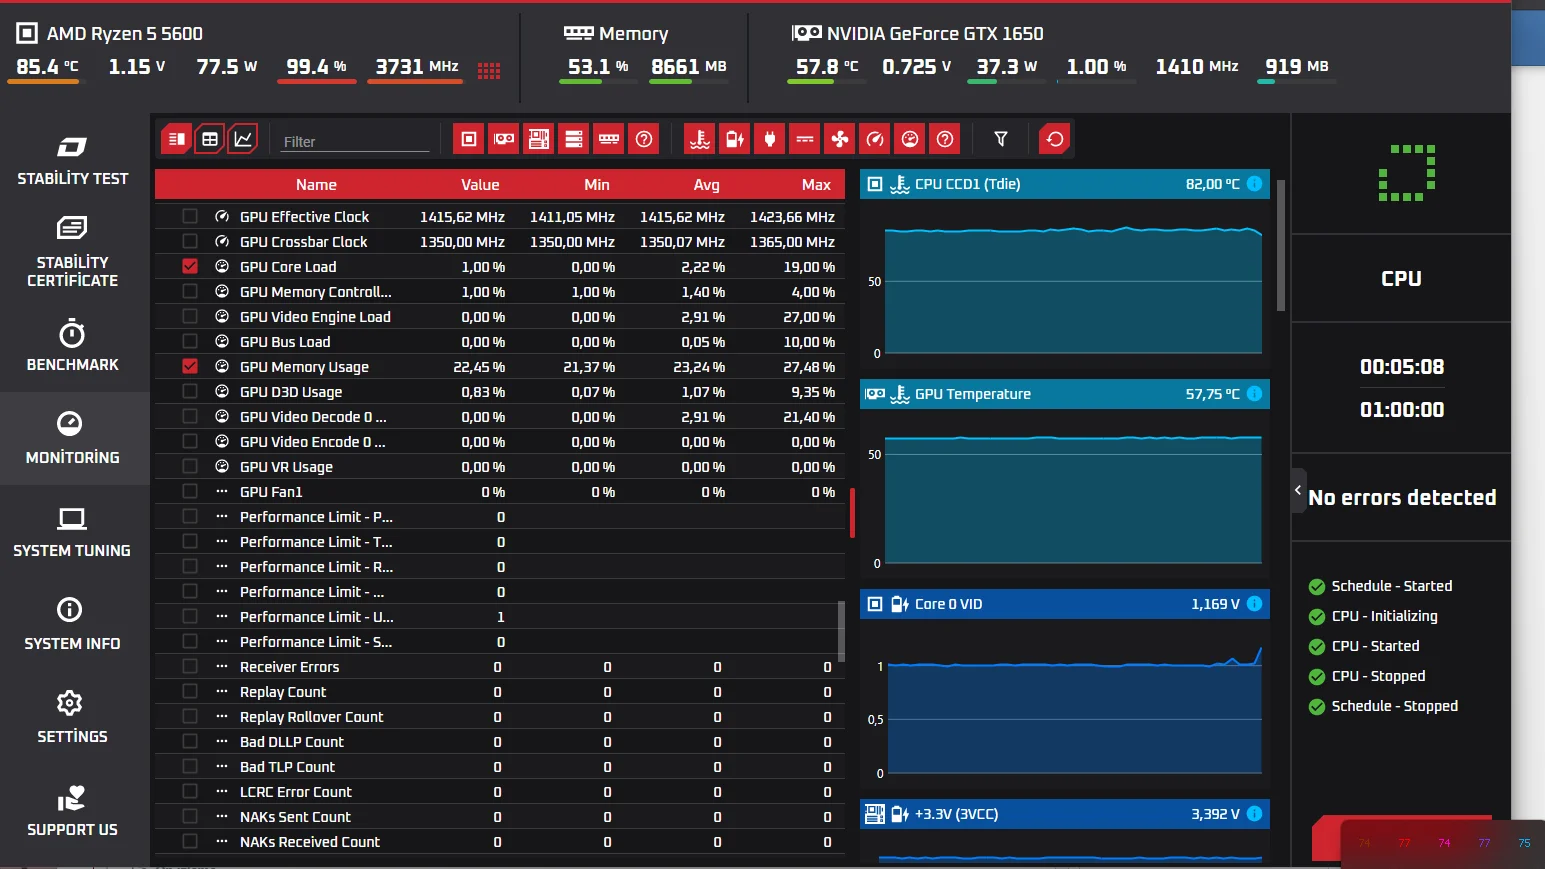
Task: Click 'Schedule - Started' log entry
Action: point(1391,586)
